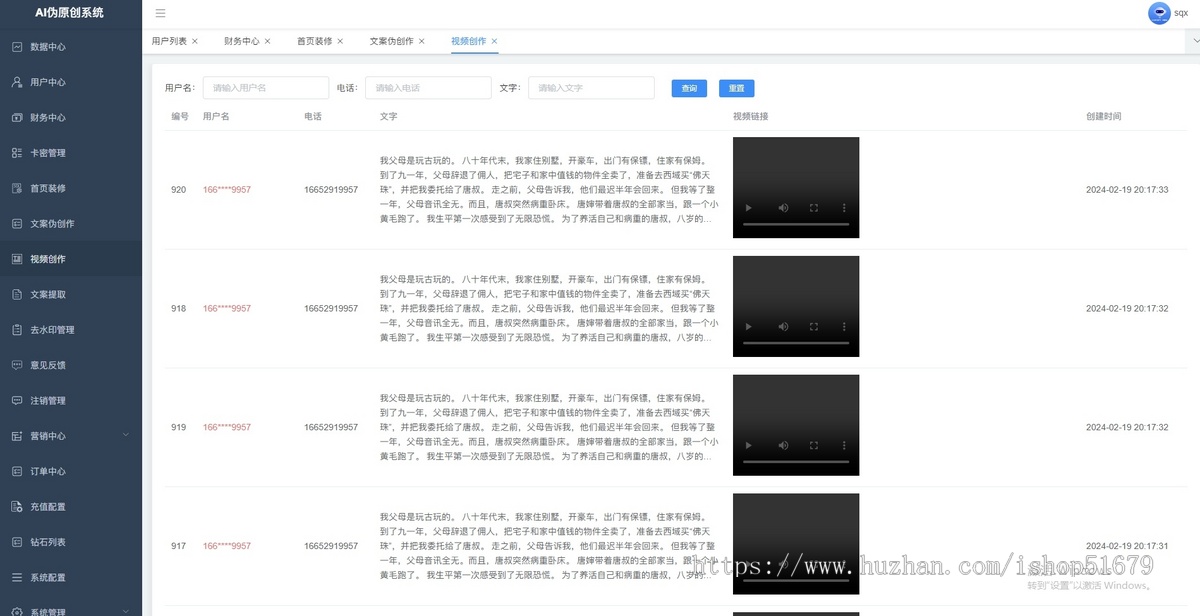The height and width of the screenshot is (616, 1200).
Task: Switch to the 财务中心 tab
Action: pos(242,41)
